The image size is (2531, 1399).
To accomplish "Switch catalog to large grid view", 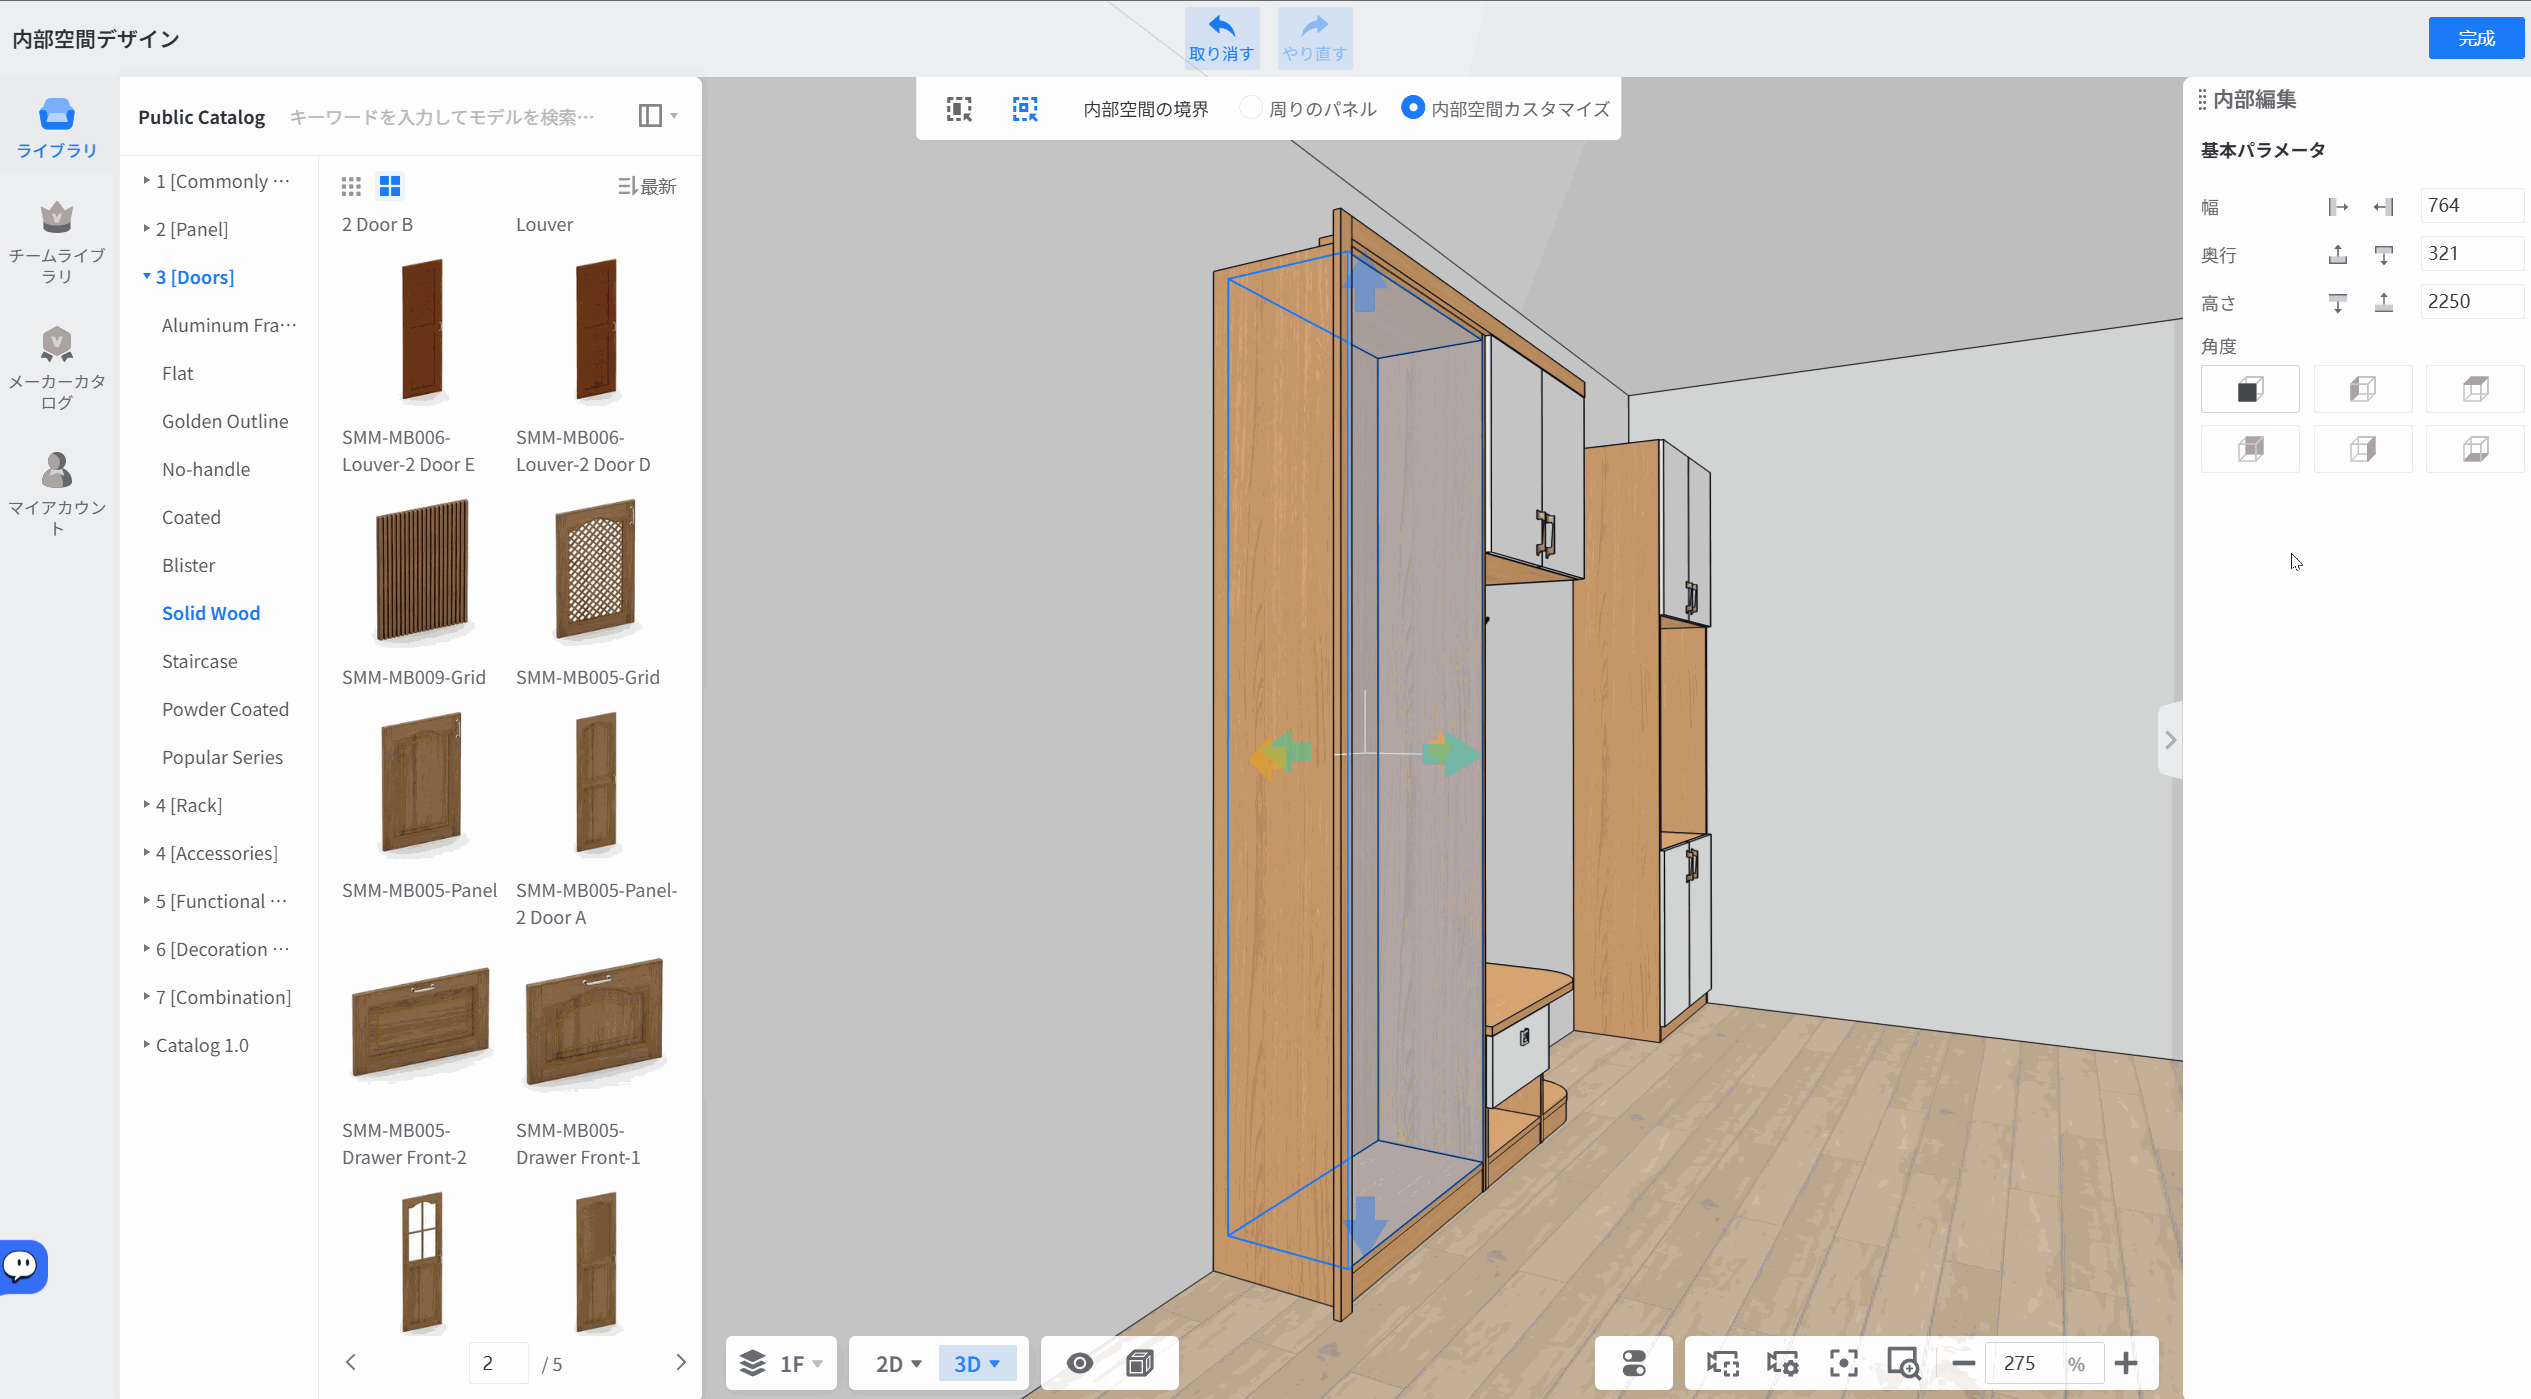I will click(x=390, y=186).
